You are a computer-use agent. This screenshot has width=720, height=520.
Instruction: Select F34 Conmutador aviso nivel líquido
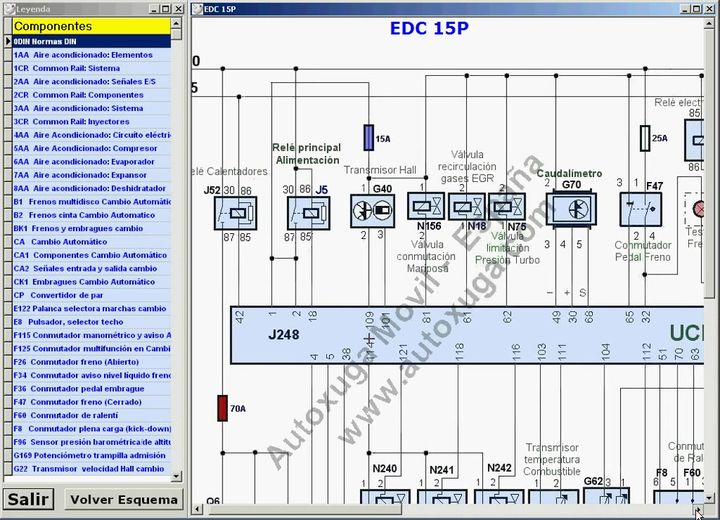coord(92,374)
